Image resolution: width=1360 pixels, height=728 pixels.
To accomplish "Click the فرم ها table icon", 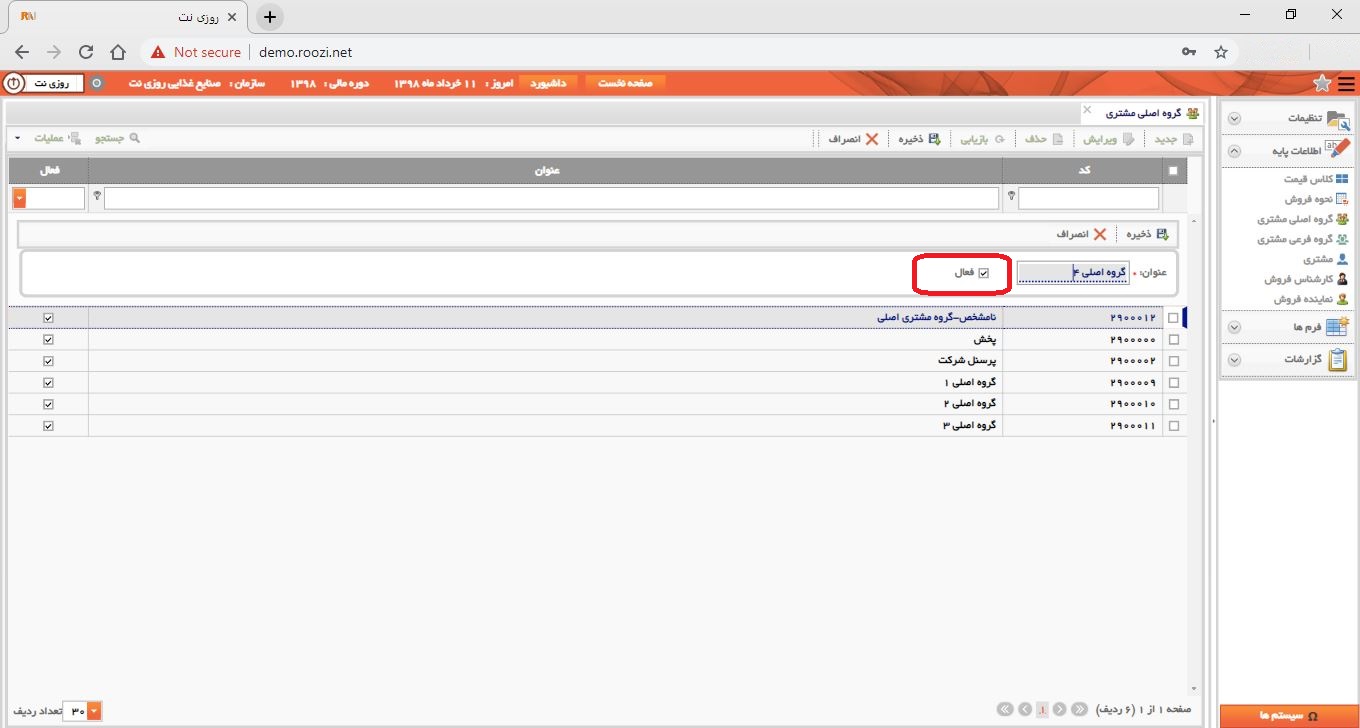I will pos(1337,326).
